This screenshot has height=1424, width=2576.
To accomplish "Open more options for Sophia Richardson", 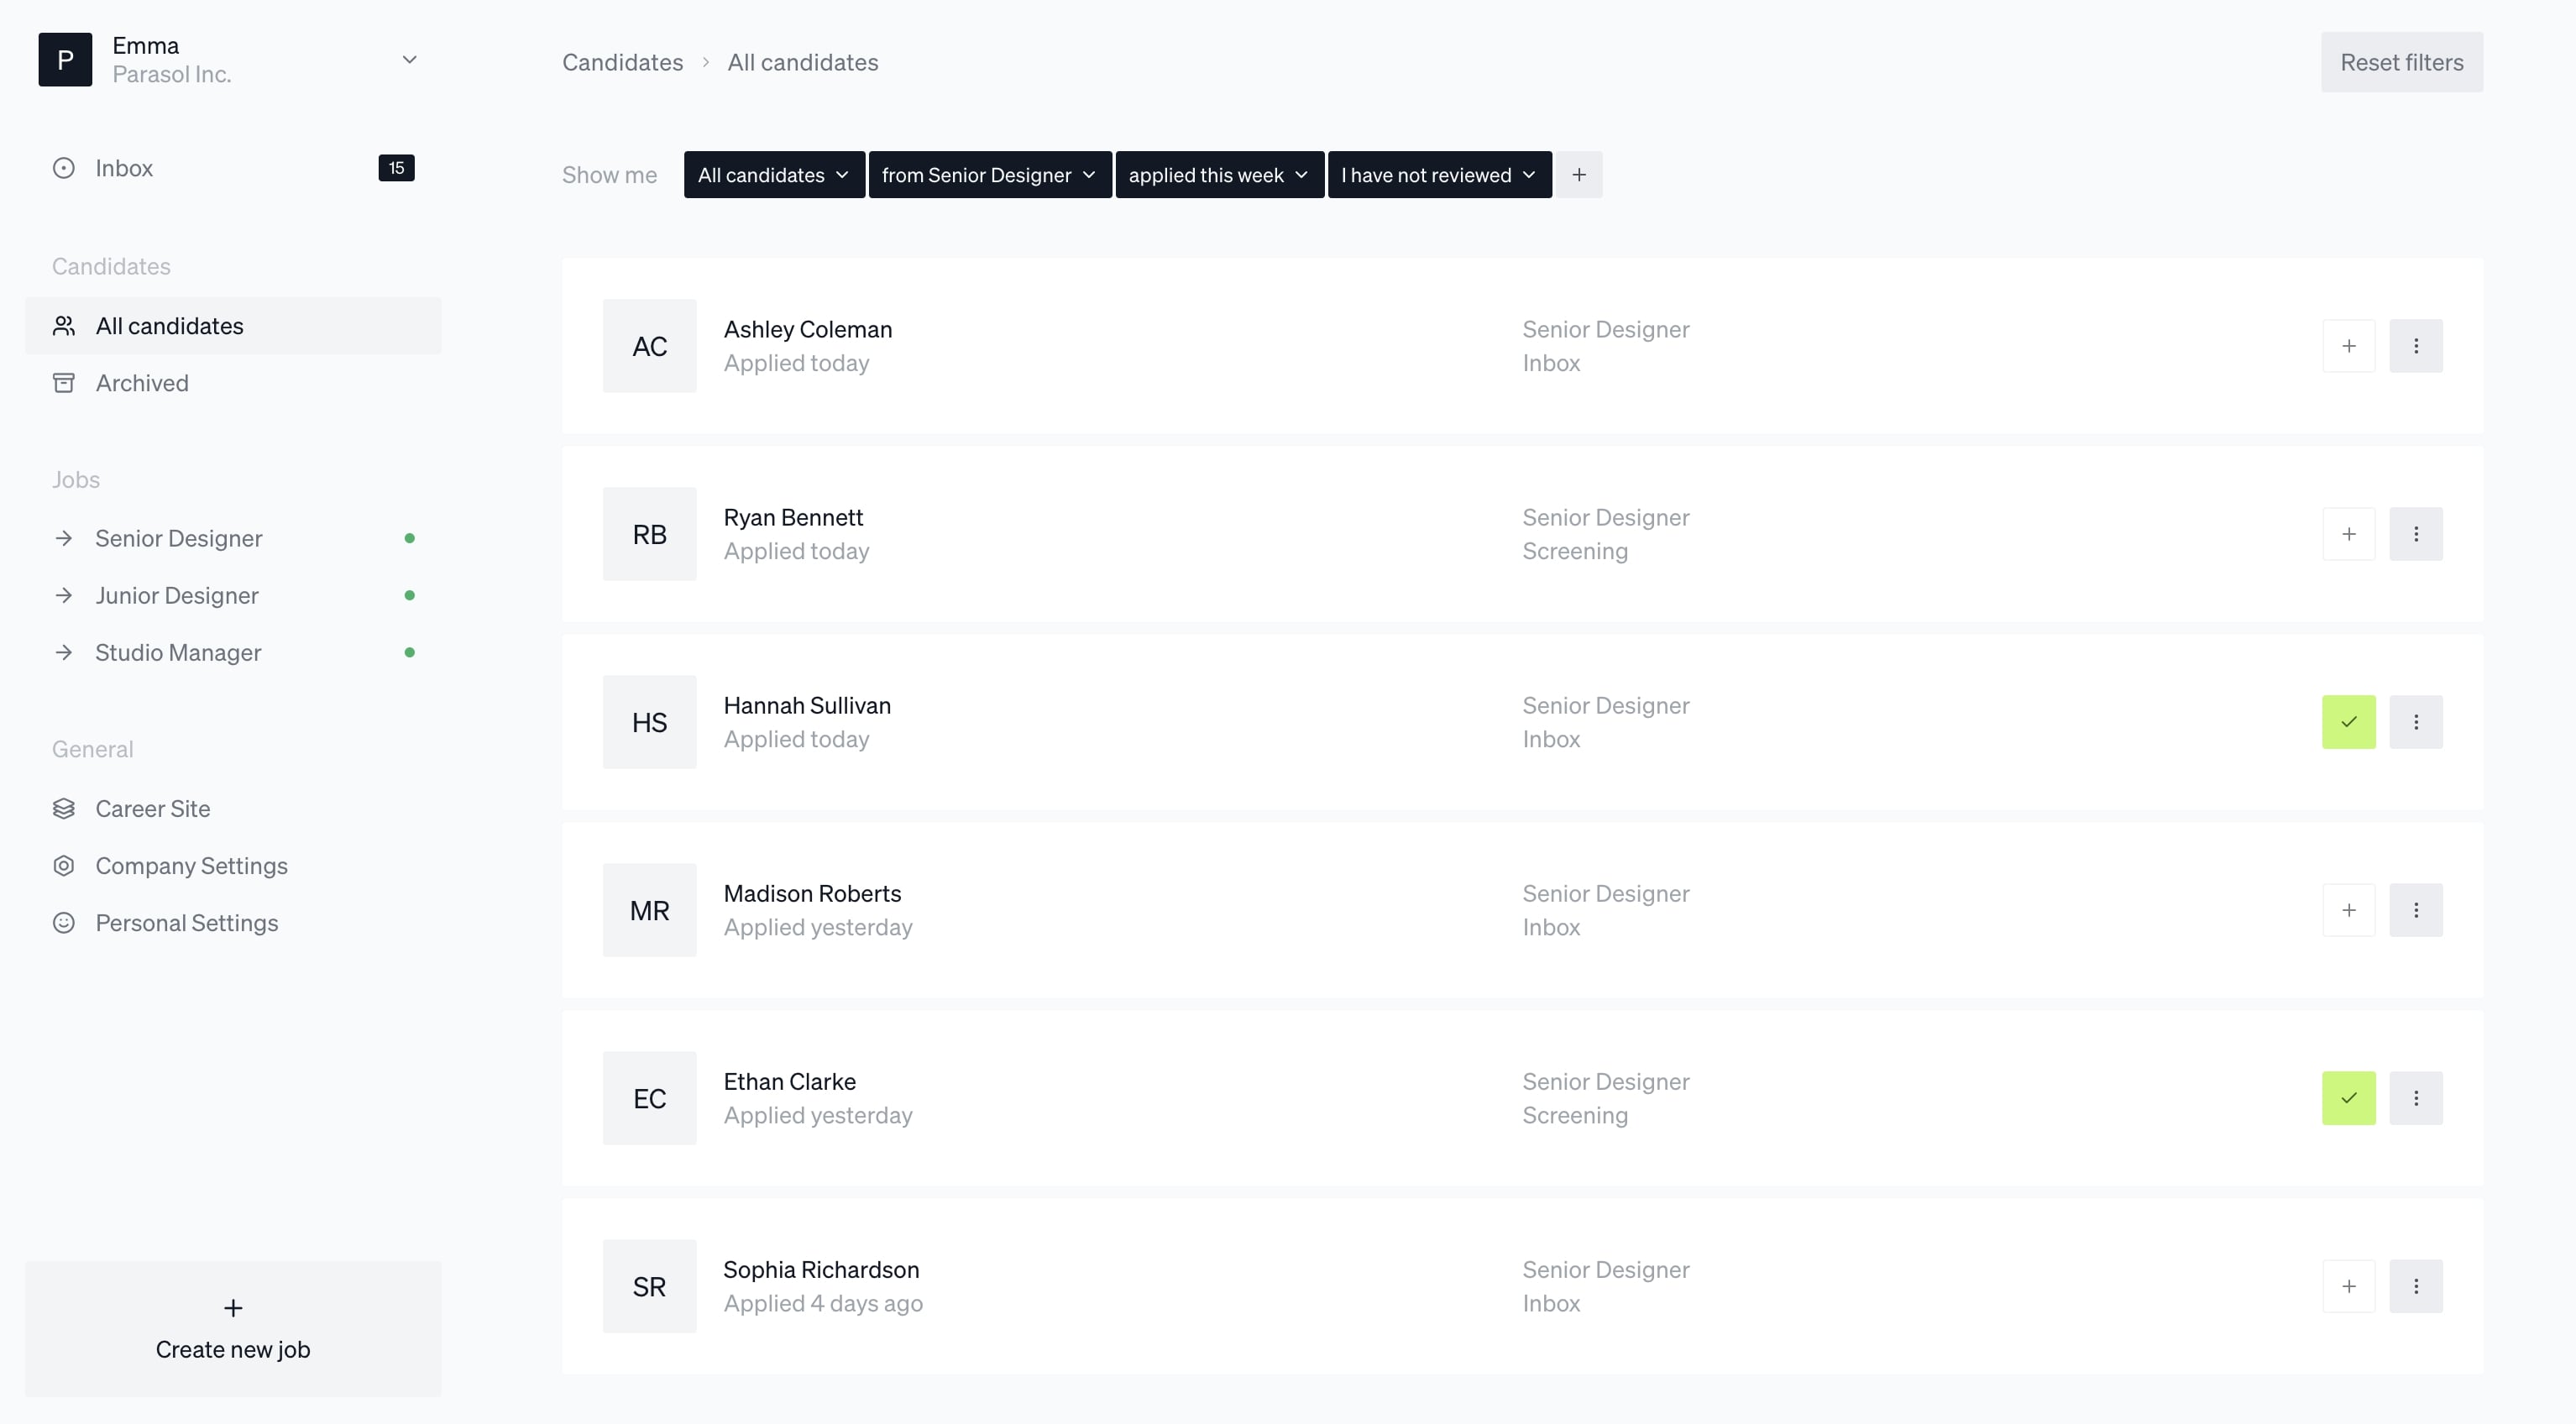I will pos(2416,1286).
